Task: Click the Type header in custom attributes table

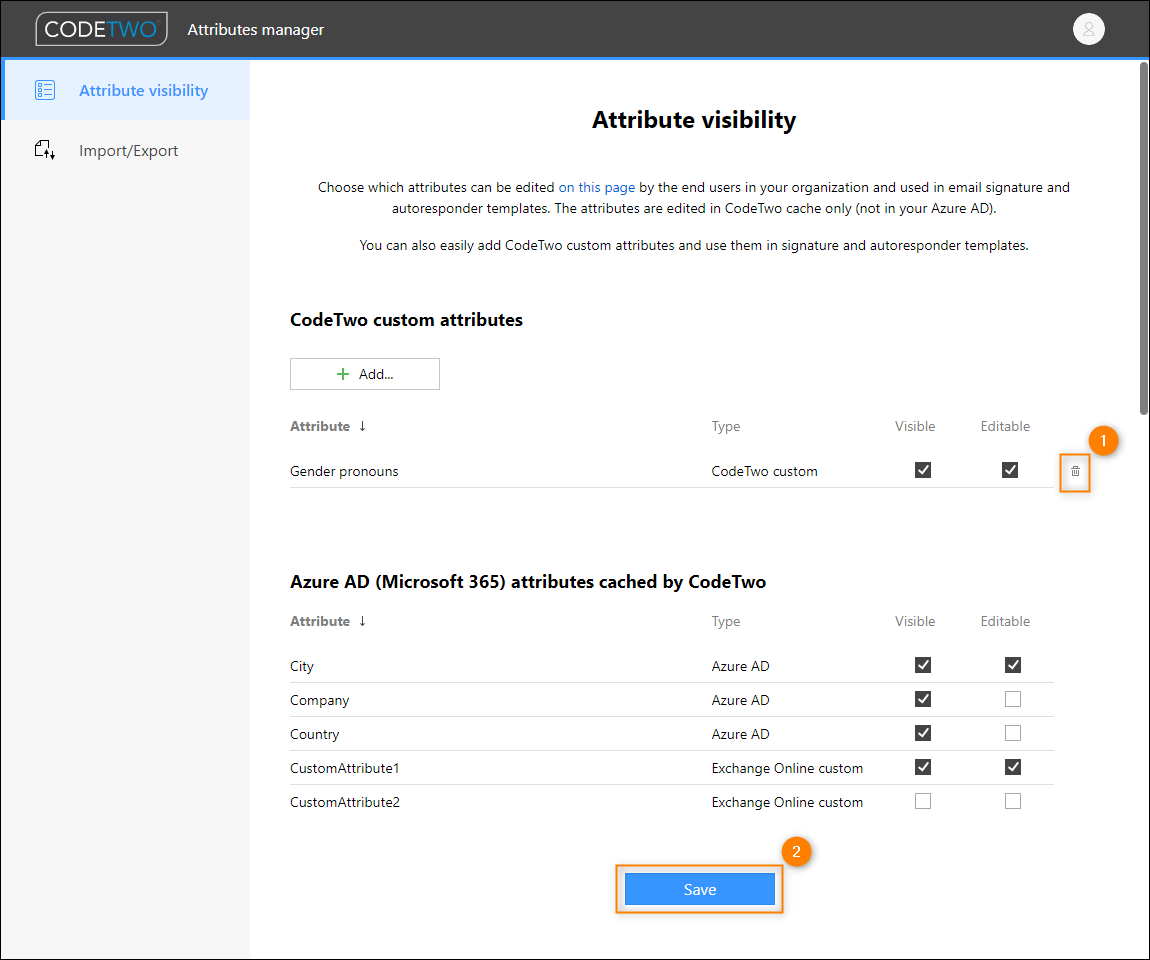Action: coord(725,426)
